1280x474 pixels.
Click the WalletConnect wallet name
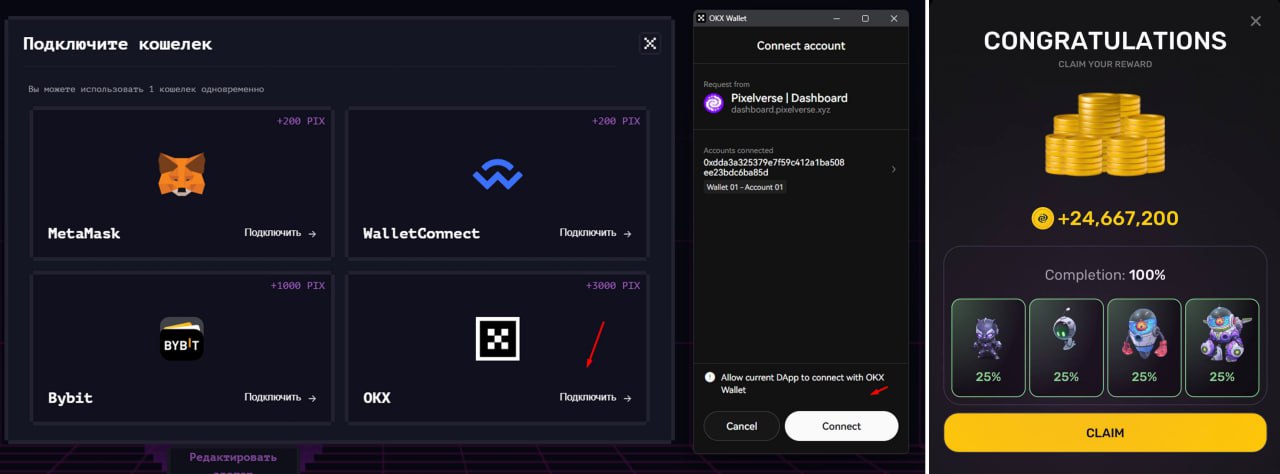click(x=421, y=233)
